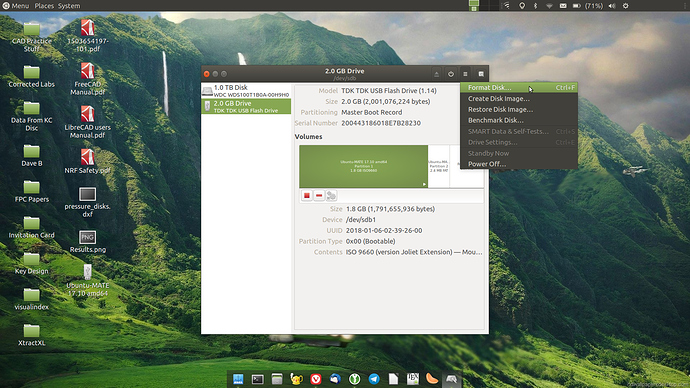Launch Telegram from the dock

[374, 379]
